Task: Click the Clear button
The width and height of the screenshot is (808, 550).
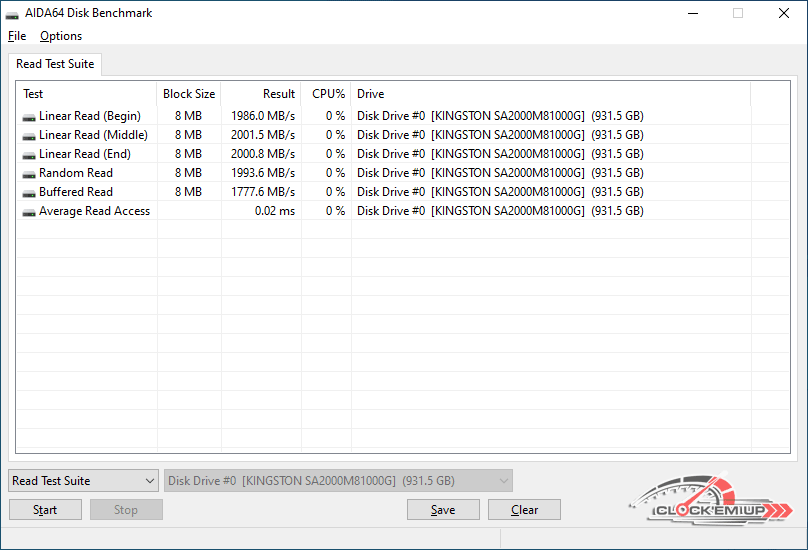Action: click(524, 510)
